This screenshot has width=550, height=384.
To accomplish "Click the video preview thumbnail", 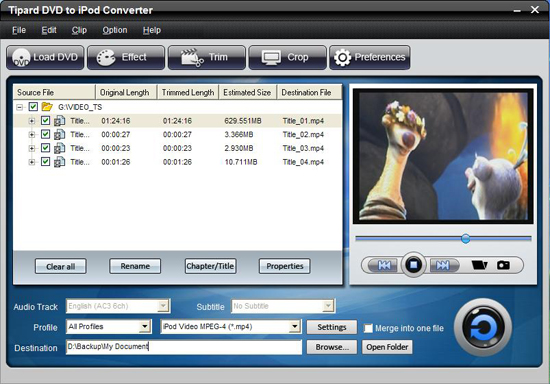I will pyautogui.click(x=443, y=156).
